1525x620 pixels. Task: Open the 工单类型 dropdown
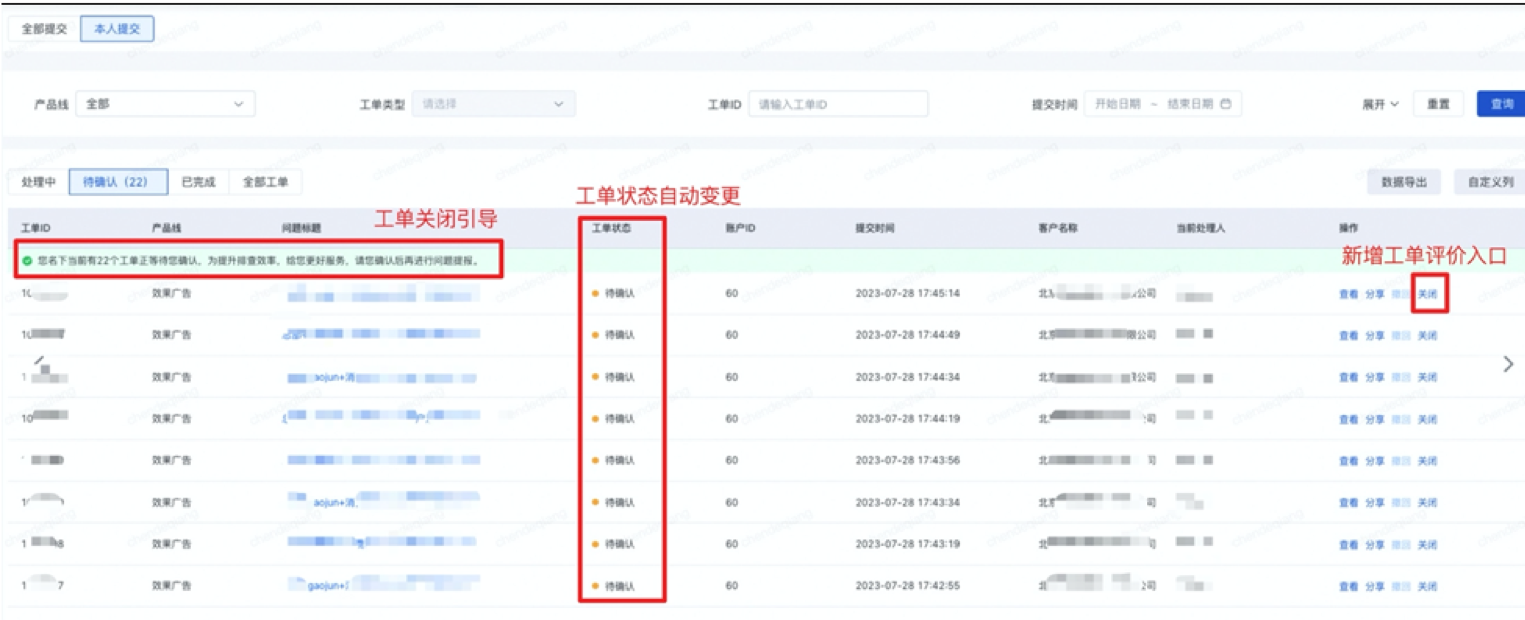(494, 104)
